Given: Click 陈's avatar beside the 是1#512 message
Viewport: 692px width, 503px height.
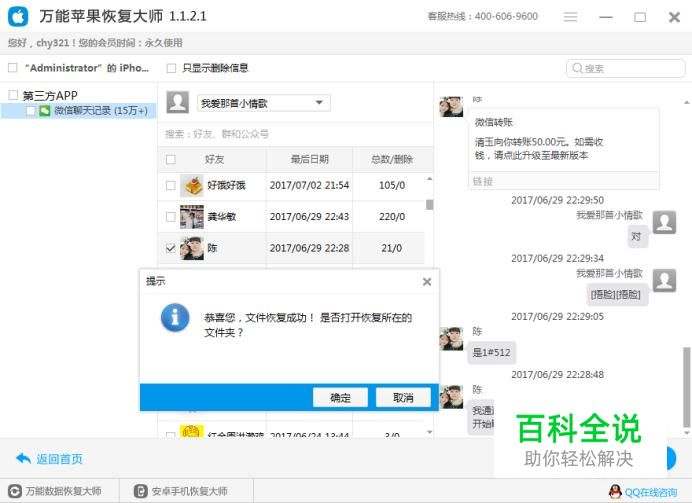Looking at the screenshot, I should 451,339.
